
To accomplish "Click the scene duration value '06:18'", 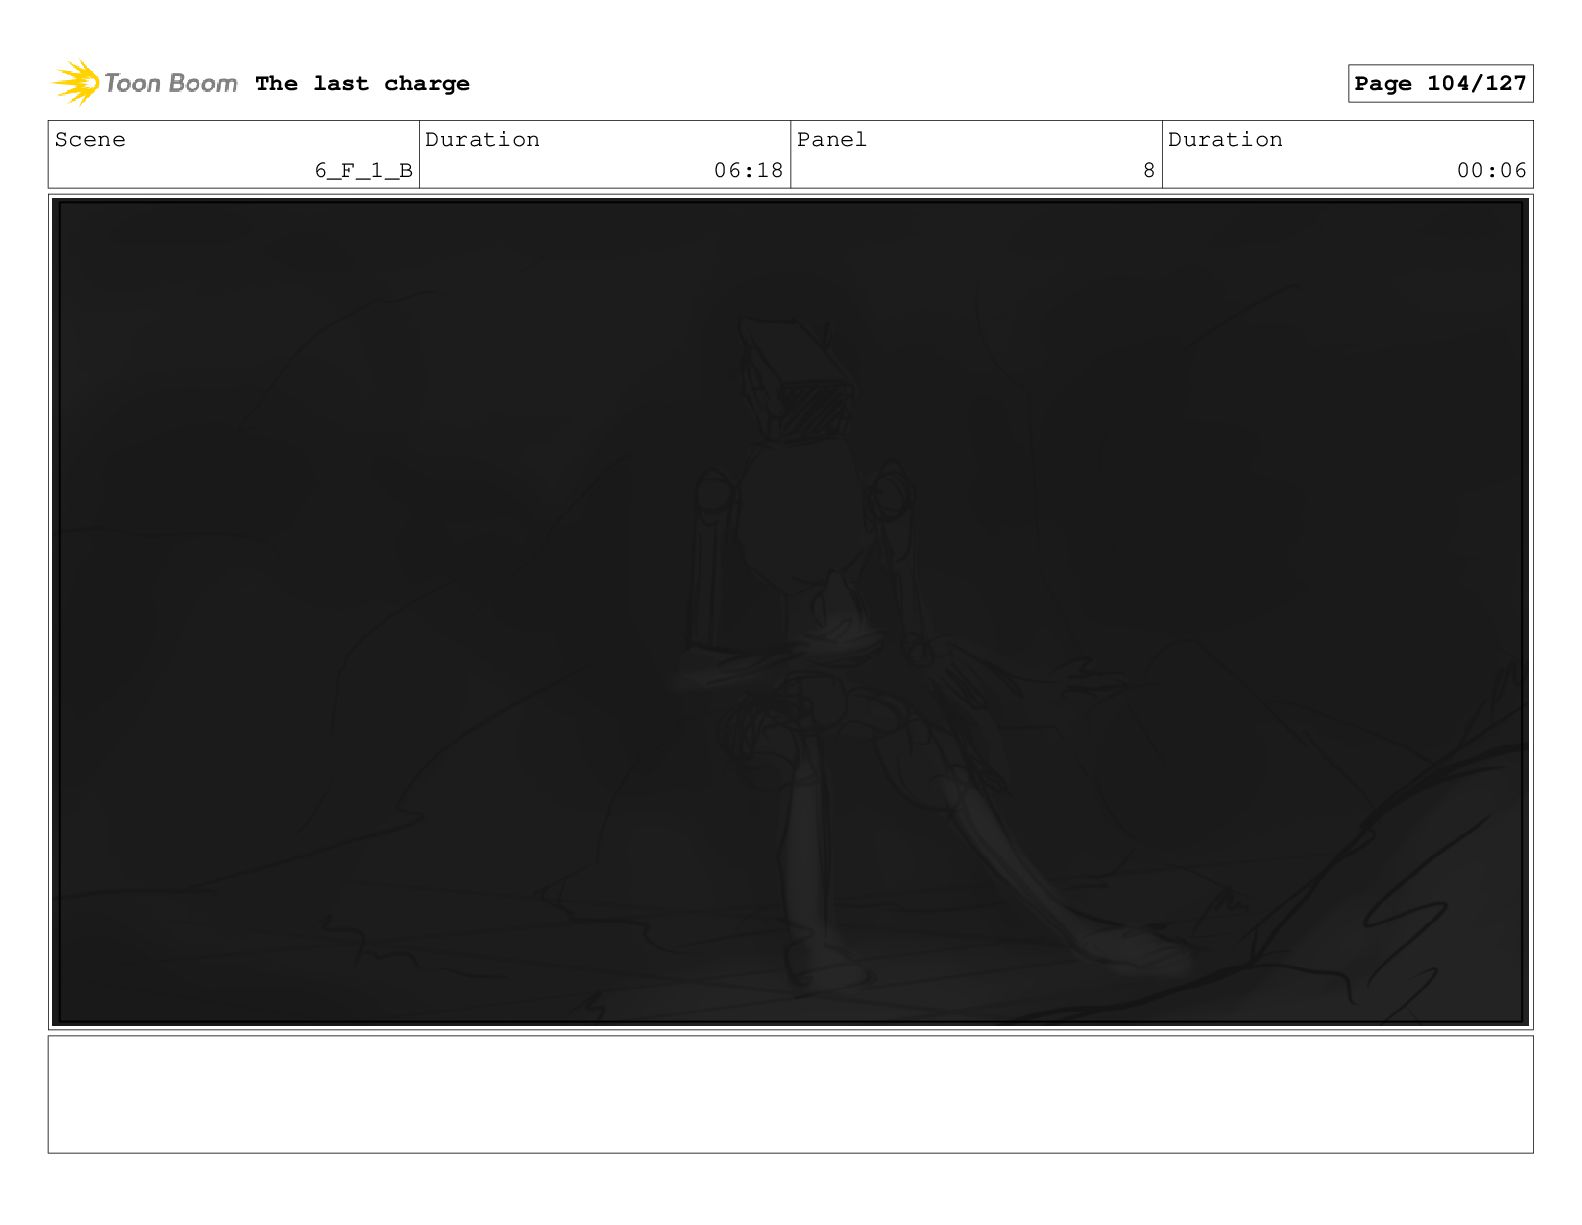I will [x=748, y=171].
